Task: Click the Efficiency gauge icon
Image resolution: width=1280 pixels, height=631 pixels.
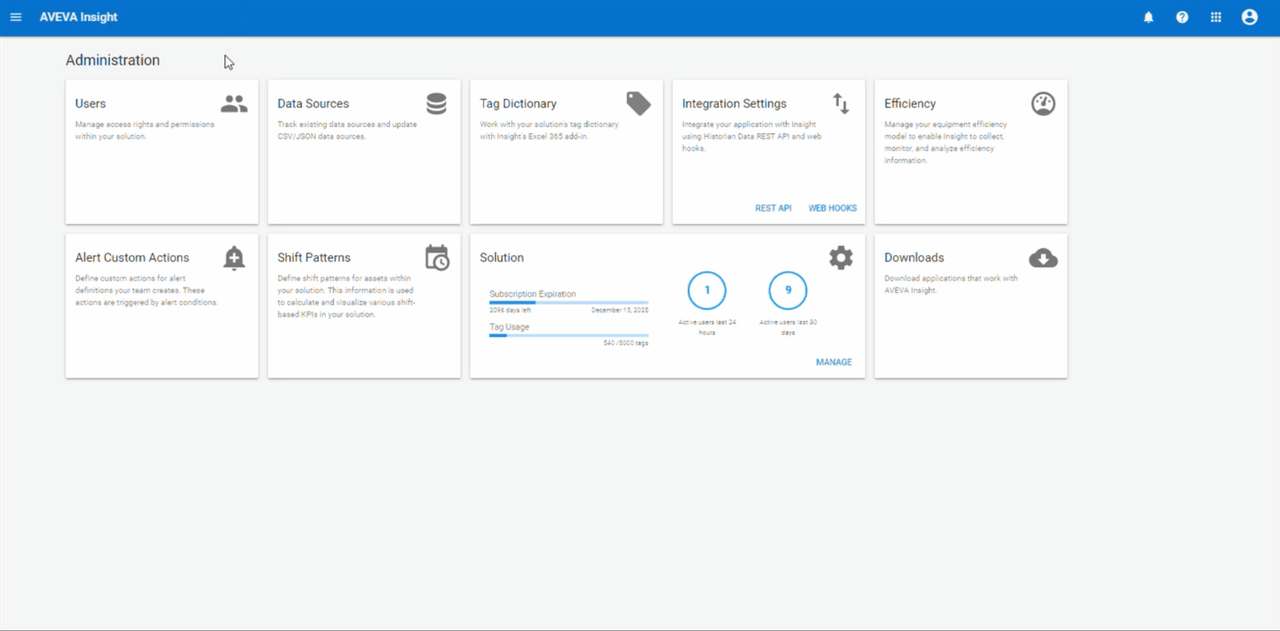Action: point(1043,104)
